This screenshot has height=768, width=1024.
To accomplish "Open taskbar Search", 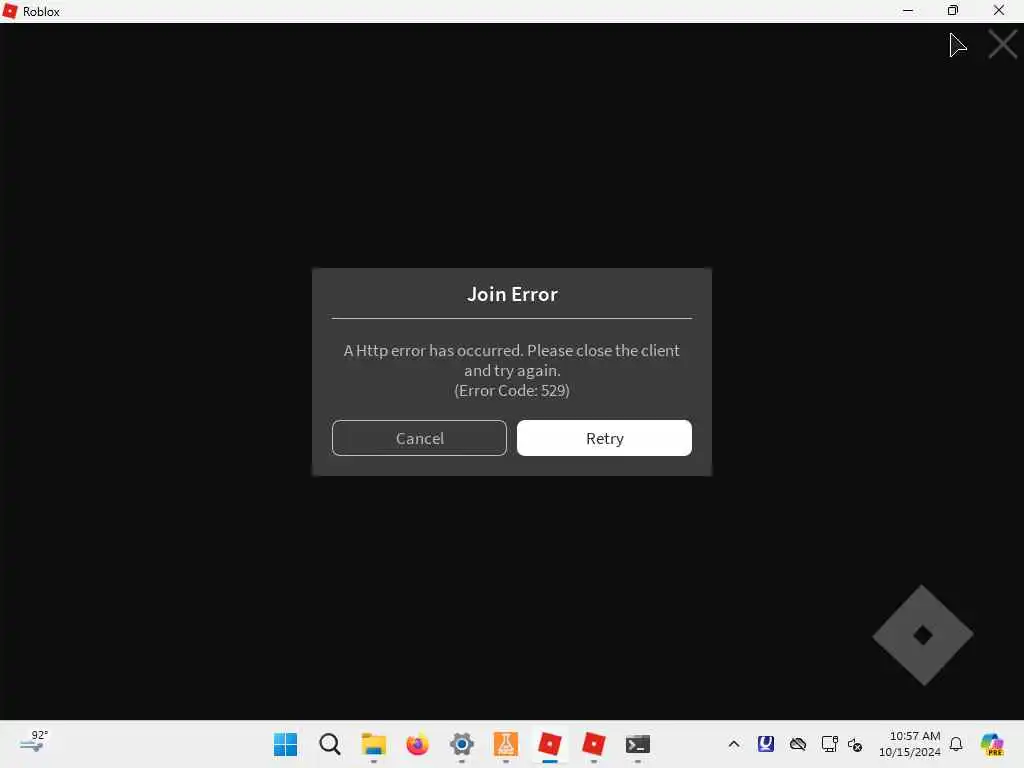I will point(330,744).
